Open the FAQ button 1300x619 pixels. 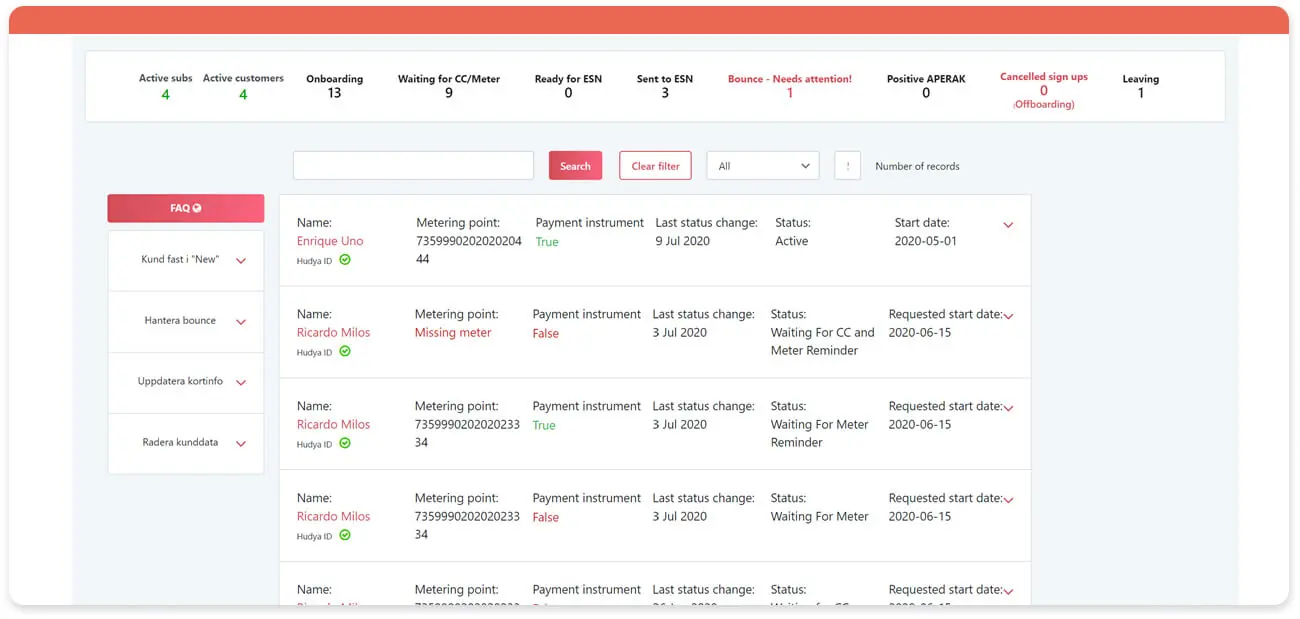click(186, 208)
